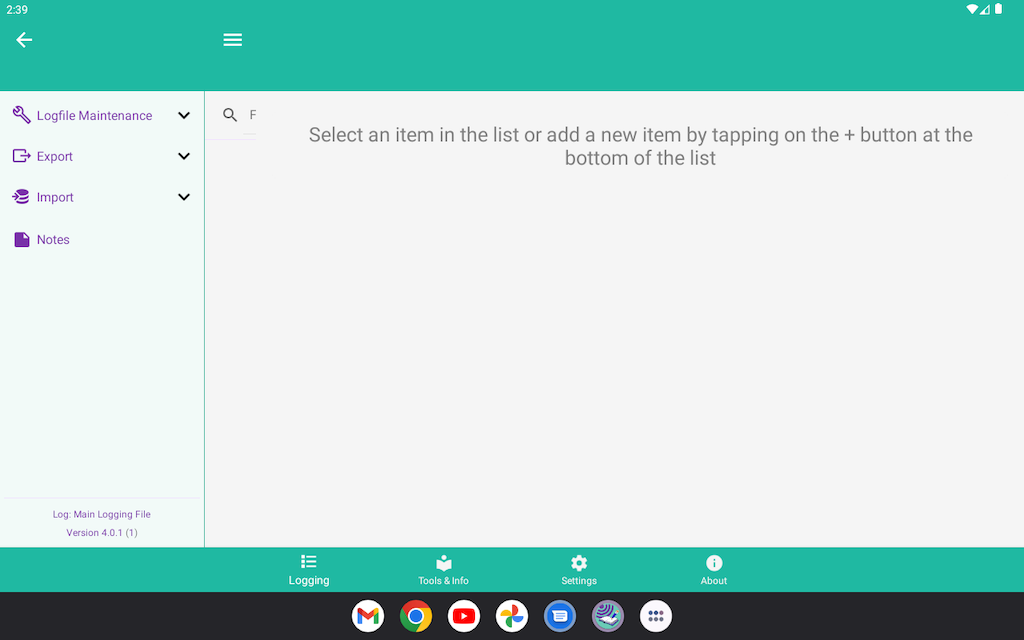Click the search magnifier icon
The image size is (1024, 640).
230,115
